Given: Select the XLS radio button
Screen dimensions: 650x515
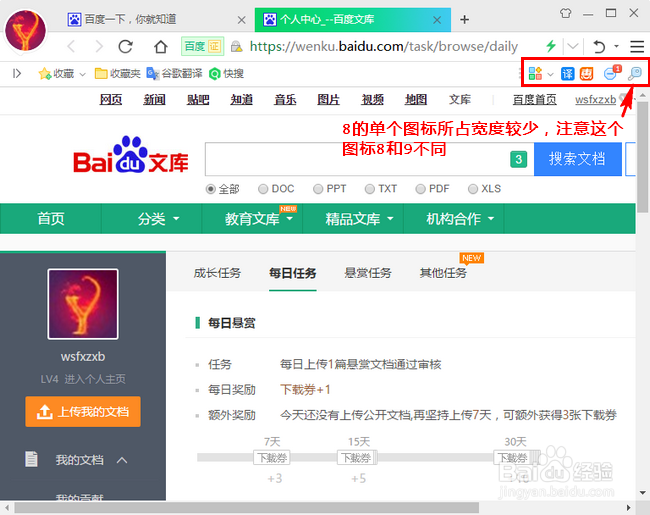Looking at the screenshot, I should 473,189.
